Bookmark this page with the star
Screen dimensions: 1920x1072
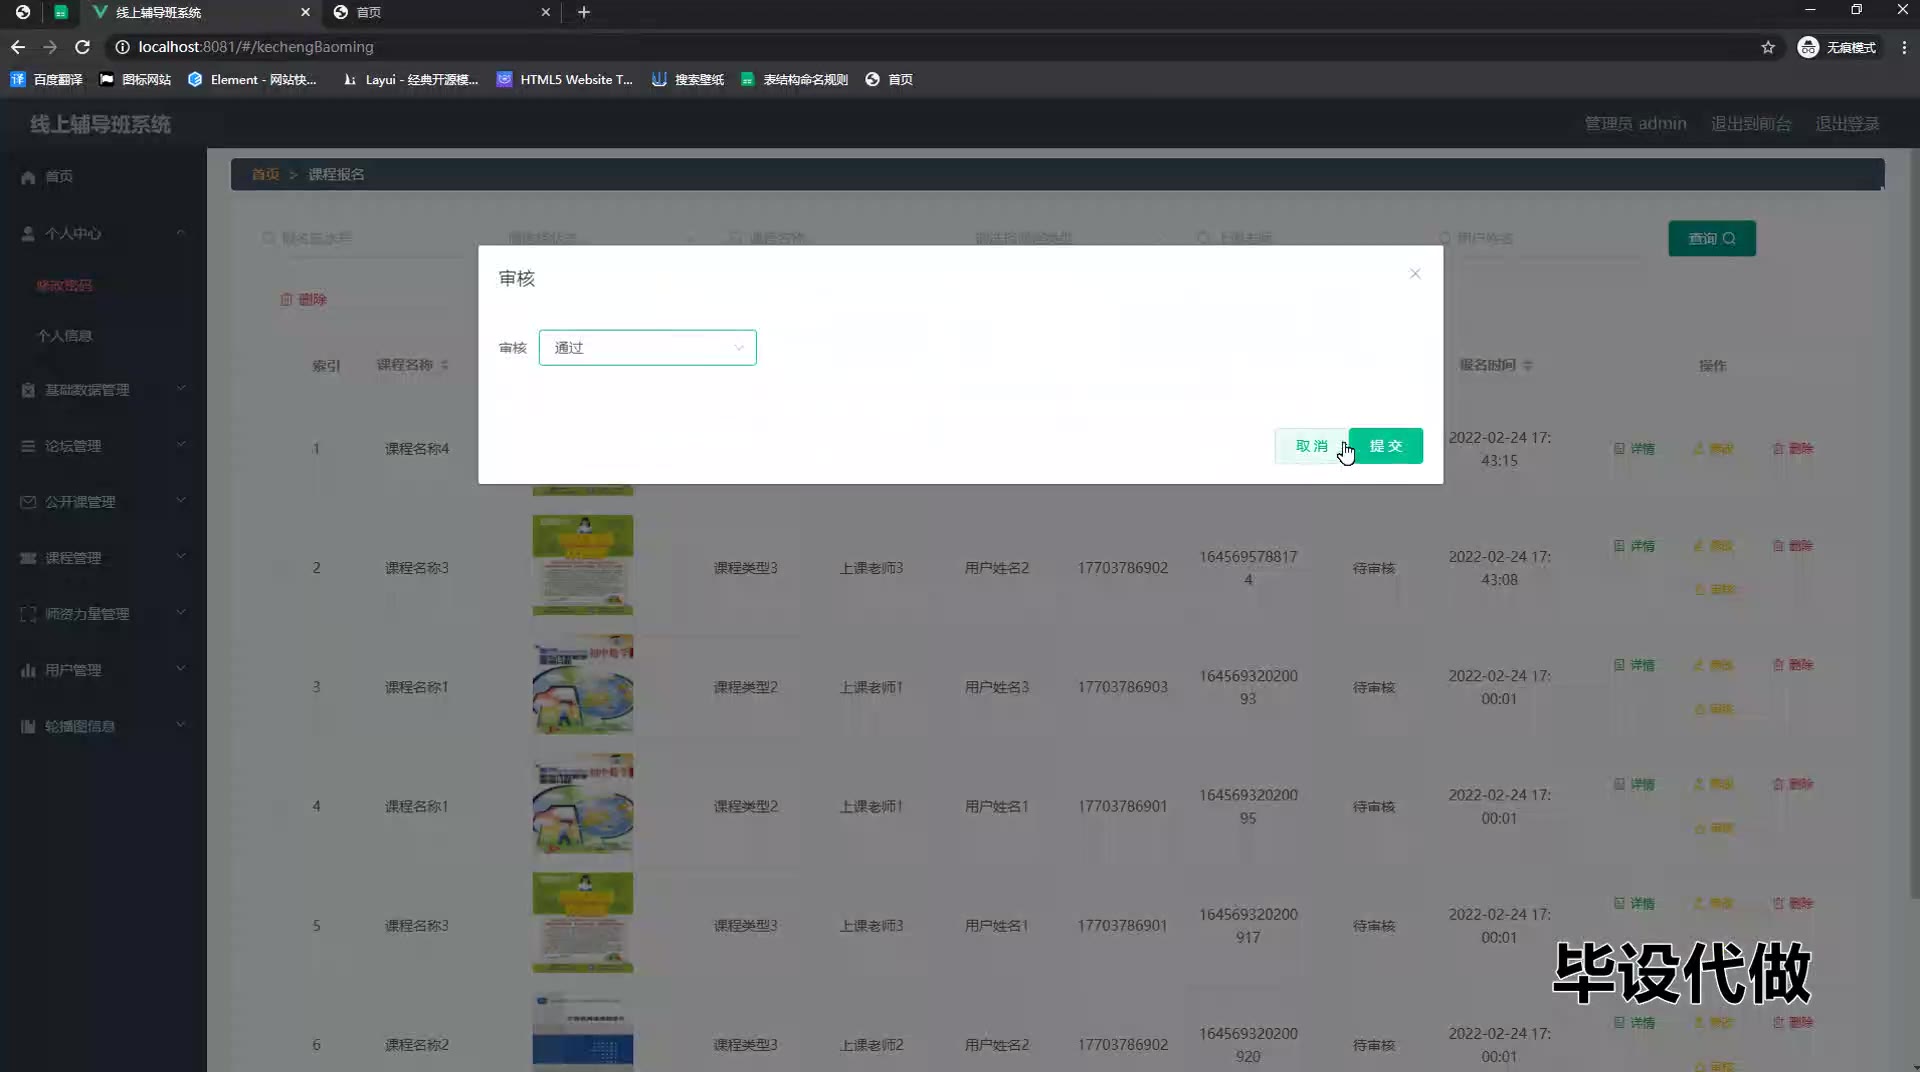coord(1768,47)
